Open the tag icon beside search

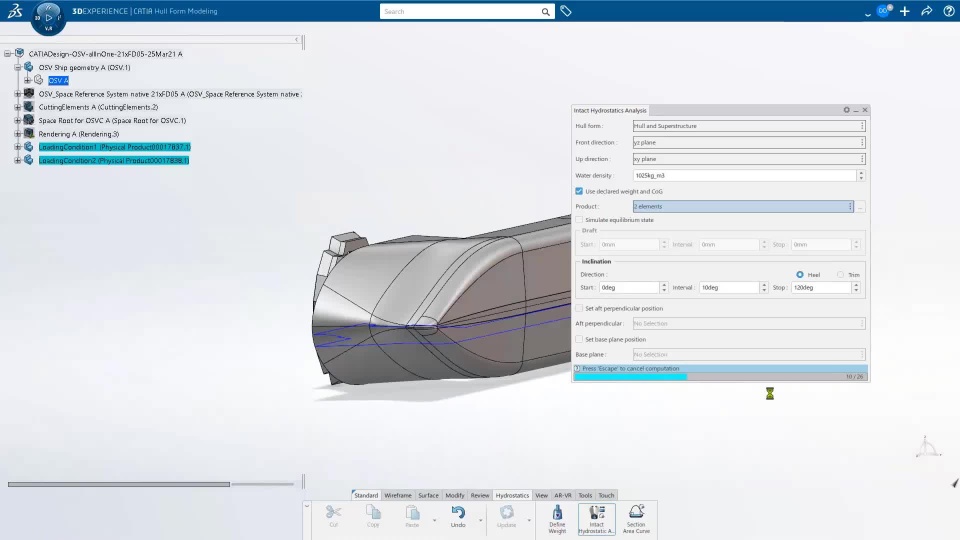pyautogui.click(x=566, y=11)
